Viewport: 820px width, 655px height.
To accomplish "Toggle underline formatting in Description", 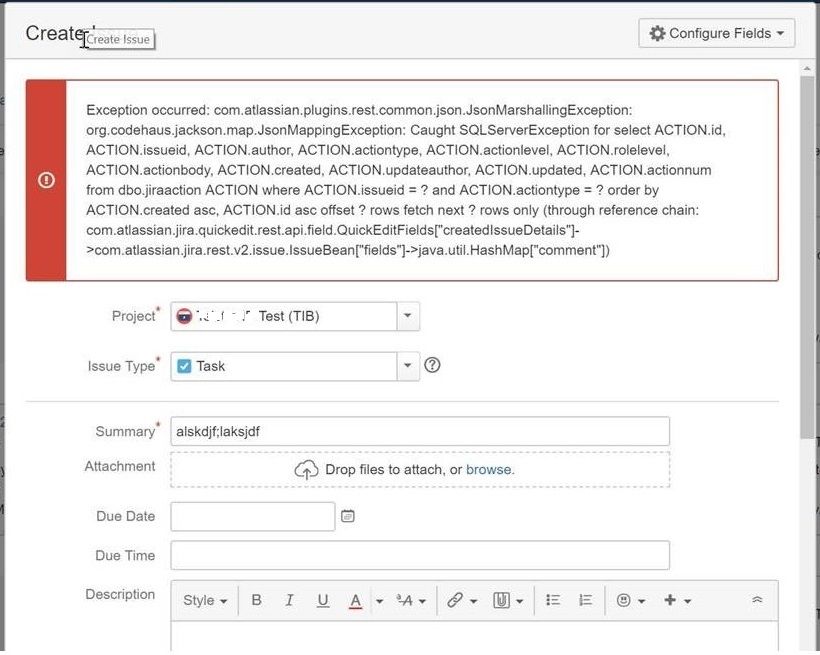I will pyautogui.click(x=323, y=600).
